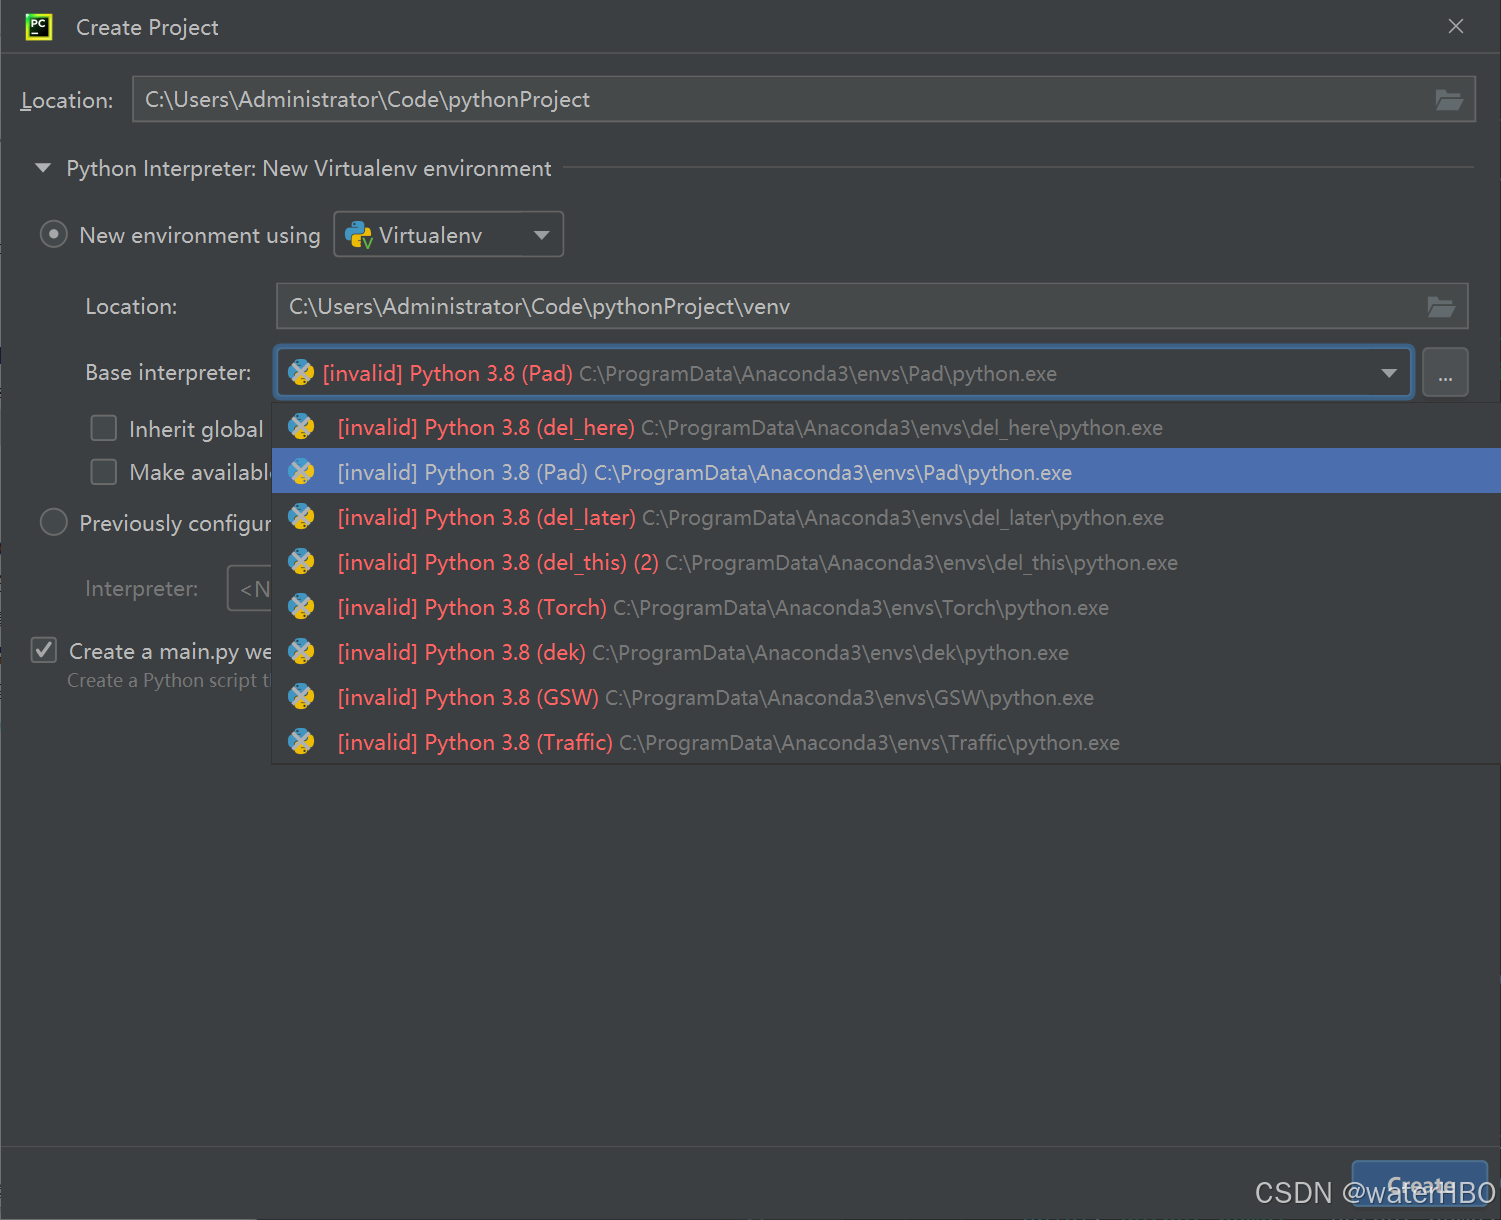This screenshot has height=1220, width=1501.
Task: Click the Create button
Action: click(1420, 1184)
